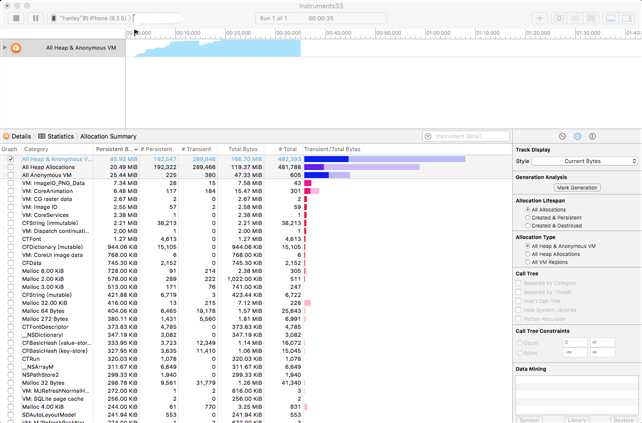Stop the recording with the stop button
Image resolution: width=642 pixels, height=423 pixels.
[16, 18]
